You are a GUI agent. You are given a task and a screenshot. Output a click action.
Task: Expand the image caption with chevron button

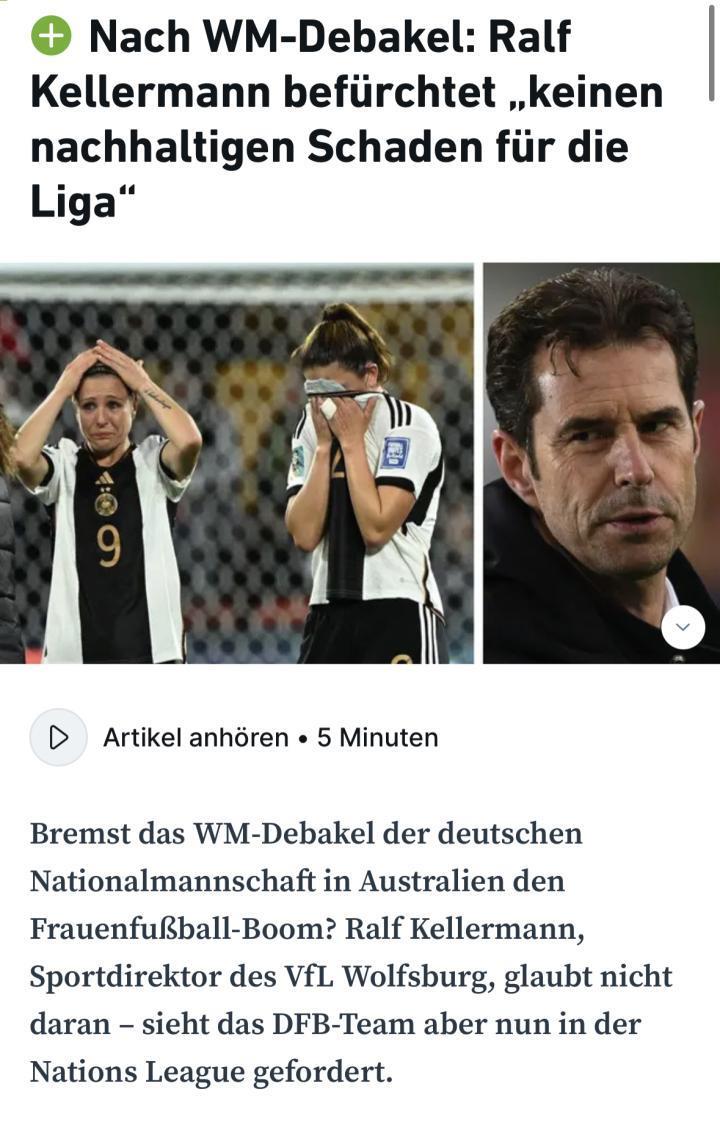[683, 628]
